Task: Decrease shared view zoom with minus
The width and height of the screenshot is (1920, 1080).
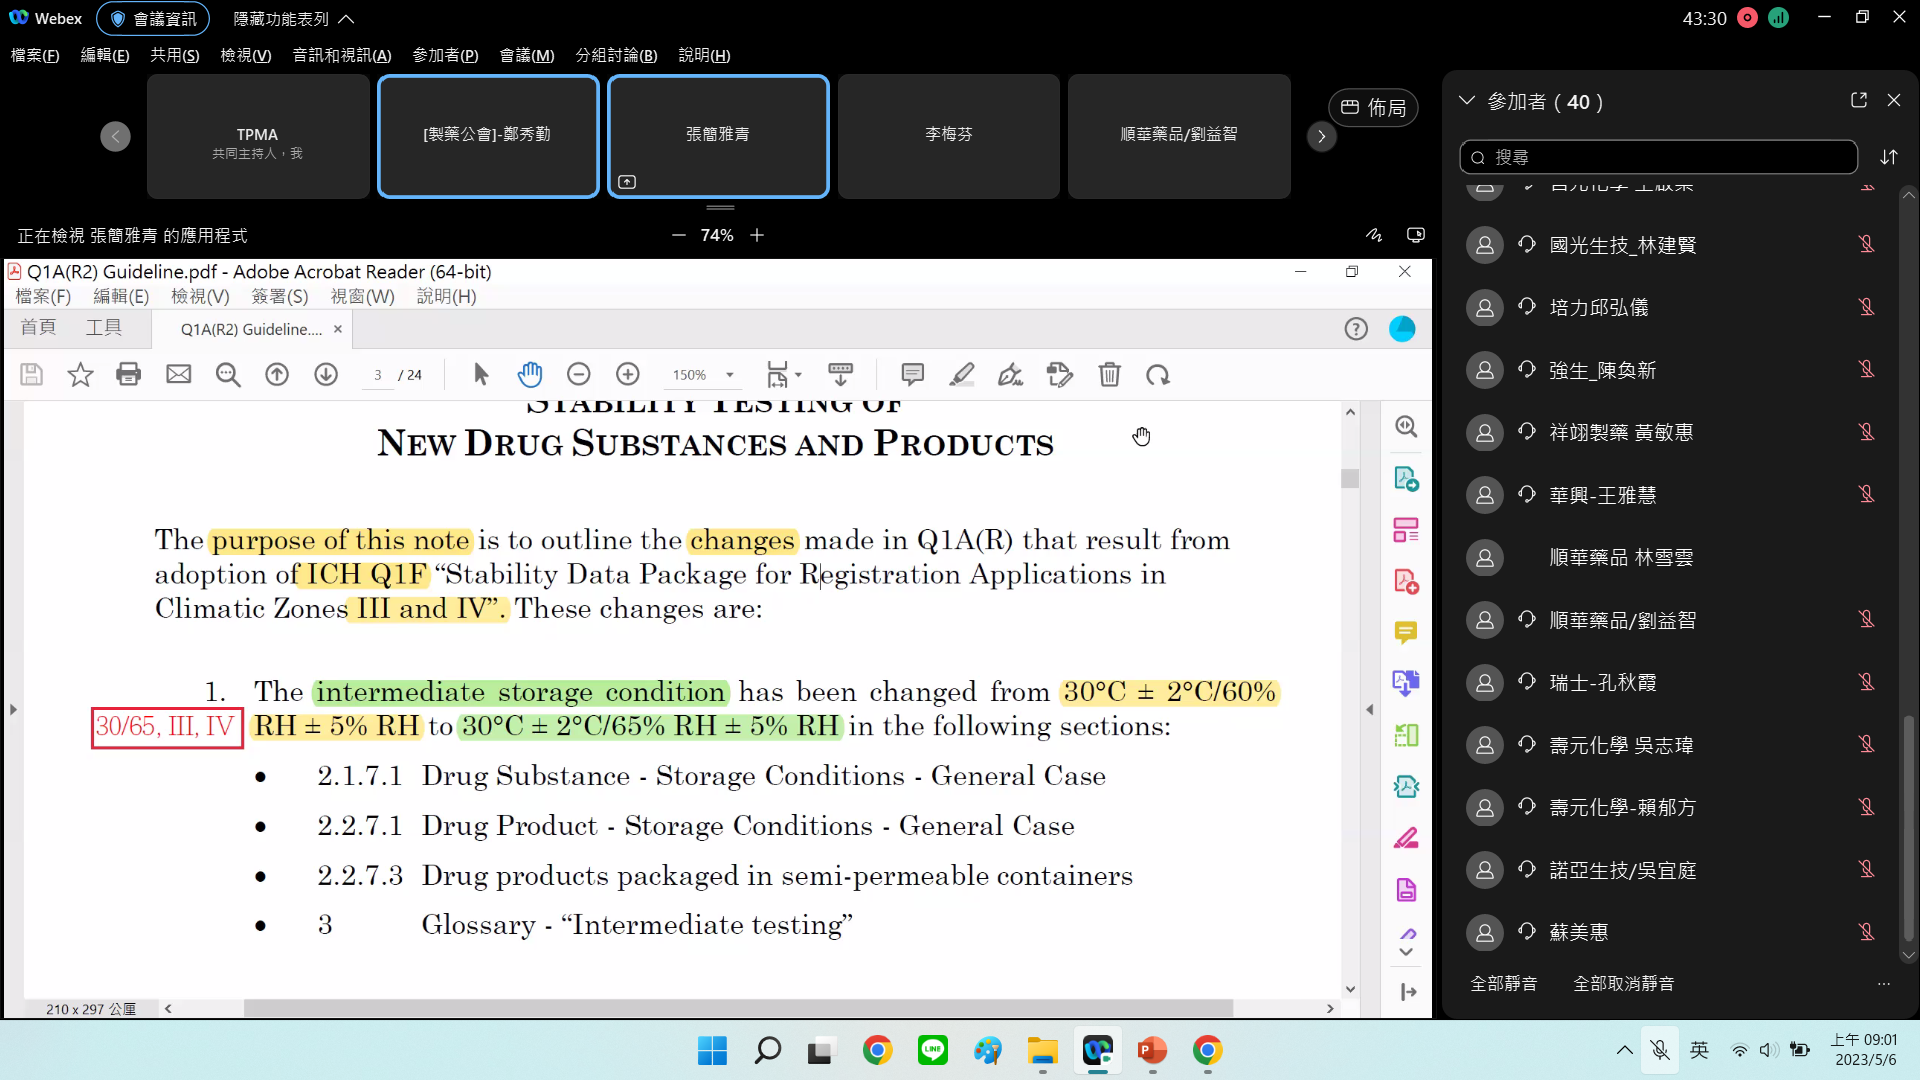Action: (x=679, y=235)
